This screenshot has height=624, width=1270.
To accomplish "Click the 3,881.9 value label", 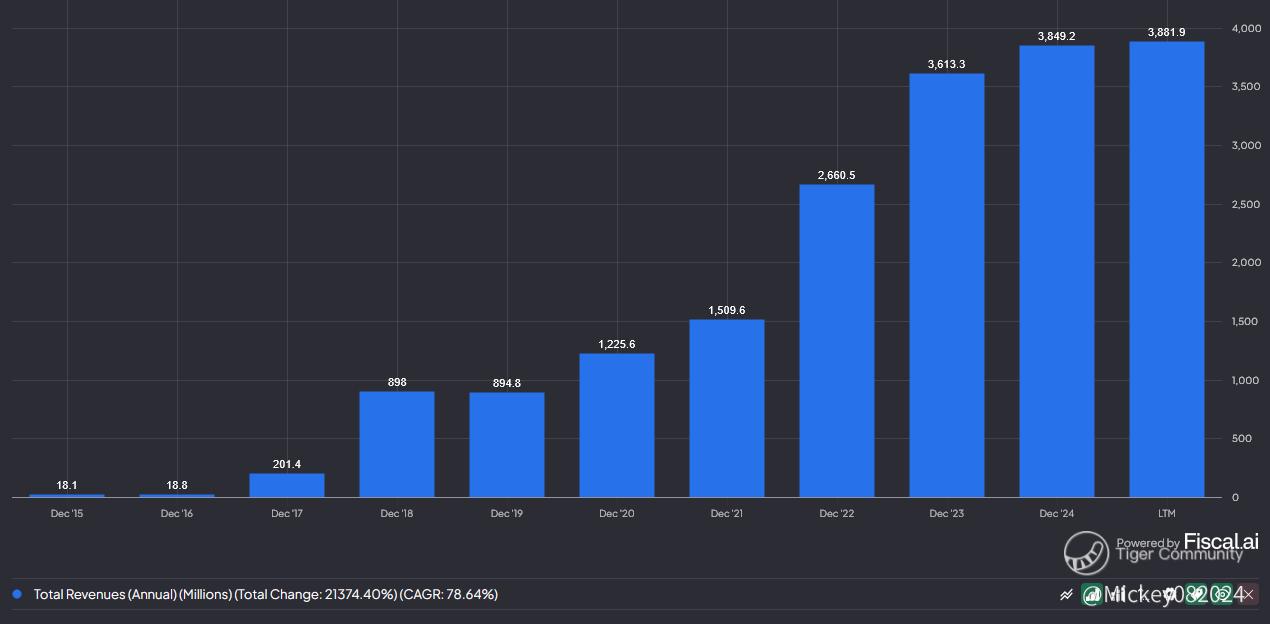I will 1167,32.
